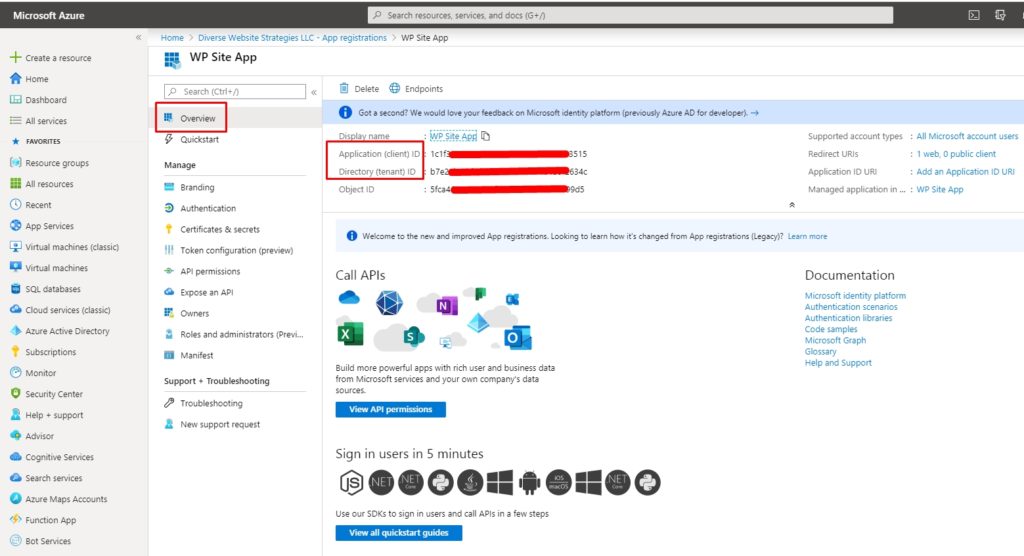1024x556 pixels.
Task: Open Code samples documentation link
Action: tap(831, 329)
